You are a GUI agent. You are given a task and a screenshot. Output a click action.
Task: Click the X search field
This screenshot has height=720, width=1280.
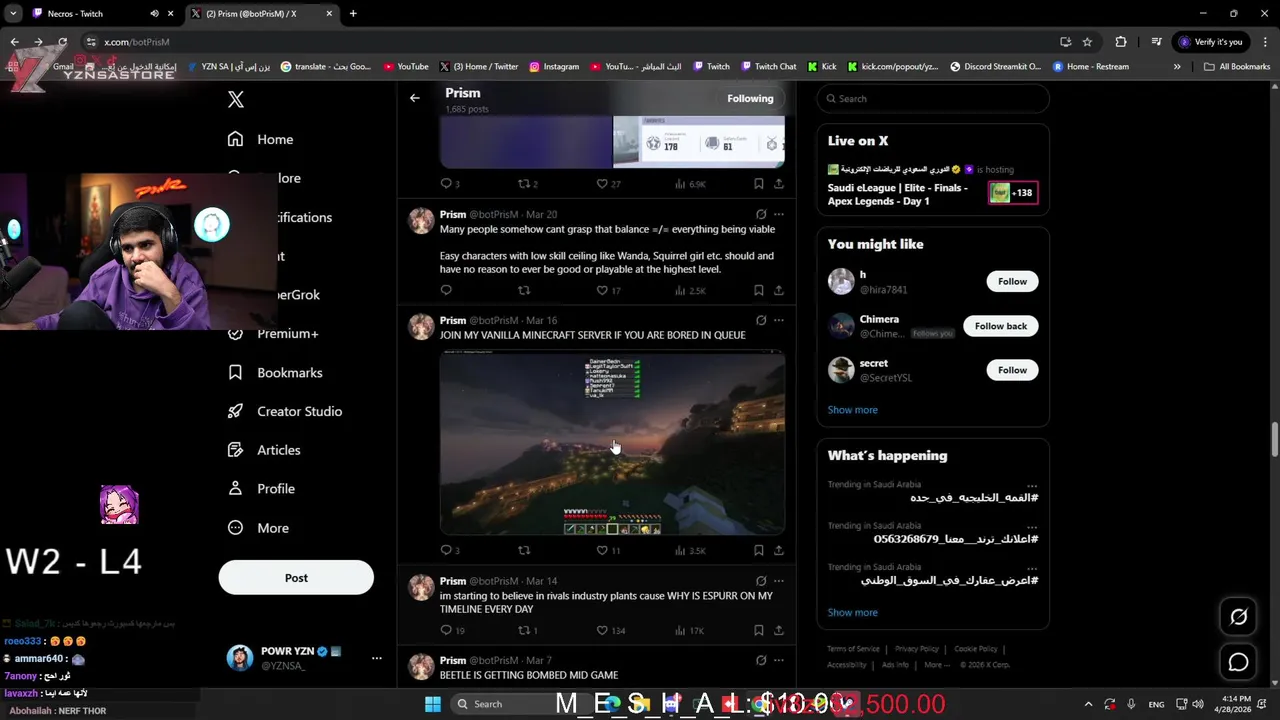933,98
